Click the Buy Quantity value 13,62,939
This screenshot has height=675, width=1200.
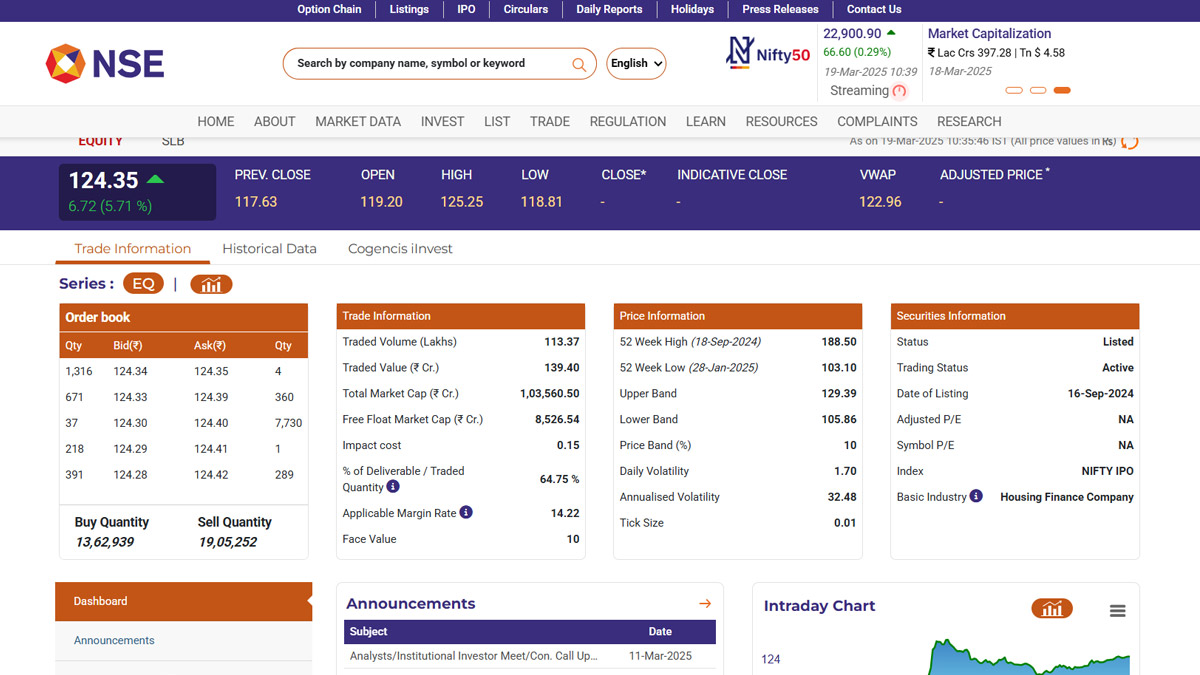(105, 542)
